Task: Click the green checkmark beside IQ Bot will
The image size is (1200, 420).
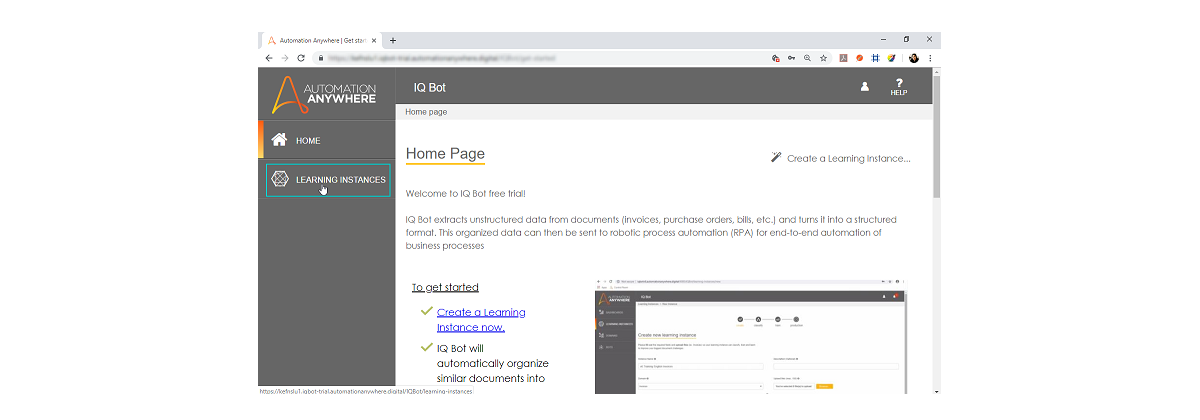Action: click(x=426, y=347)
